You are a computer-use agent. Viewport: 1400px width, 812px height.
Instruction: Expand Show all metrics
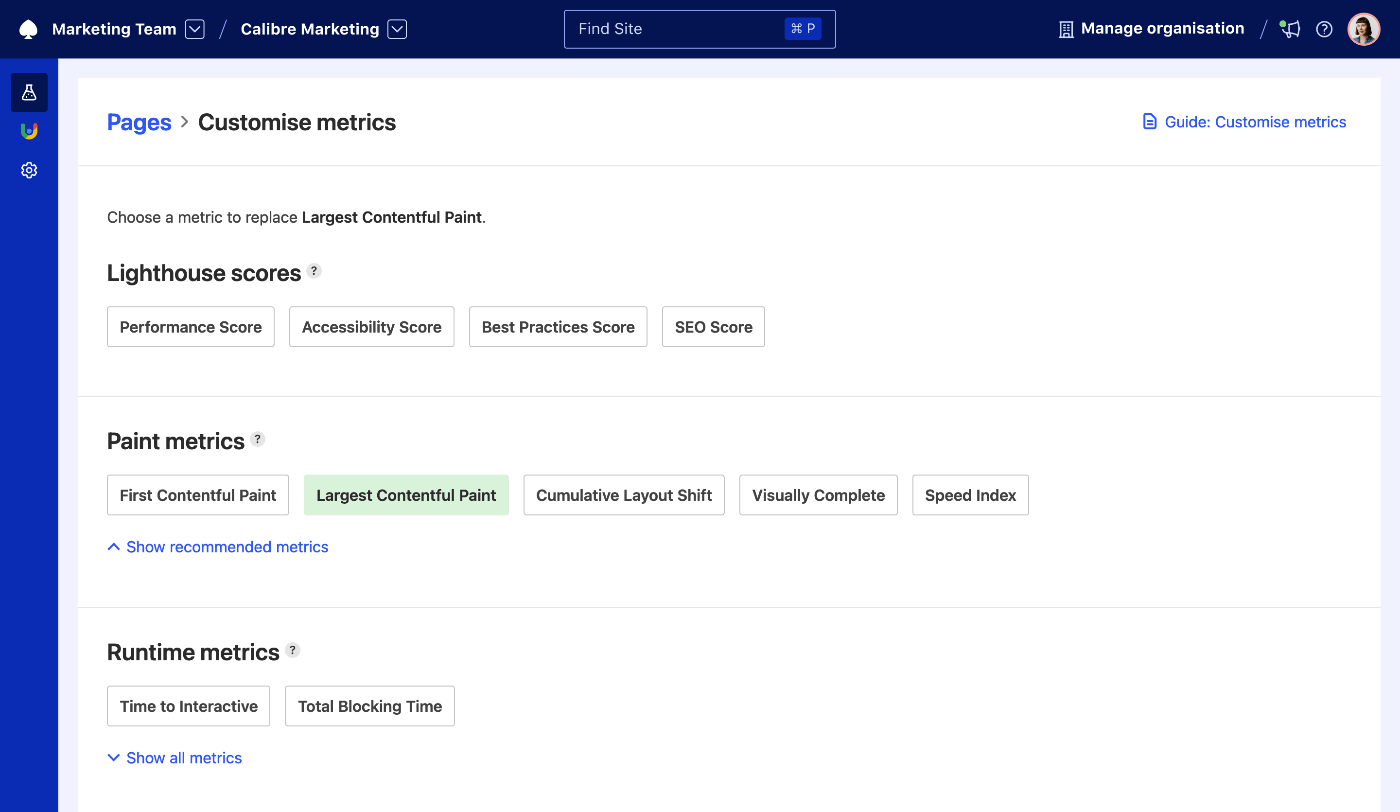pos(174,757)
